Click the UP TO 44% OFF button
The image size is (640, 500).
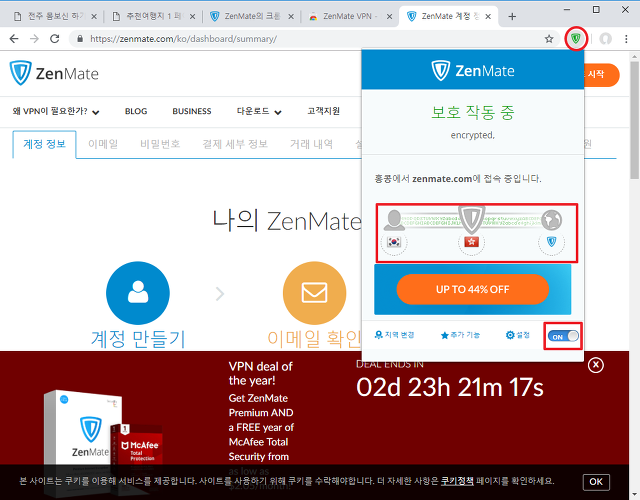(x=473, y=289)
